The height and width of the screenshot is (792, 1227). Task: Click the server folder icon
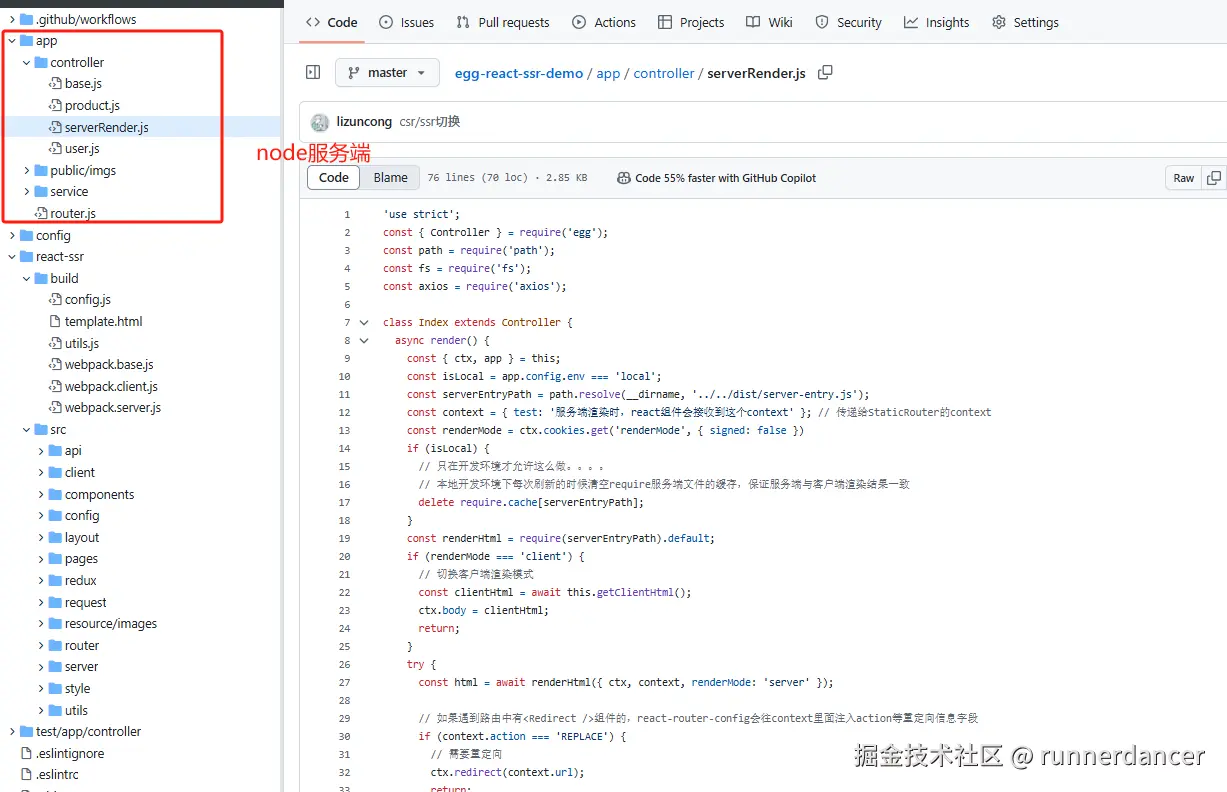[x=55, y=667]
